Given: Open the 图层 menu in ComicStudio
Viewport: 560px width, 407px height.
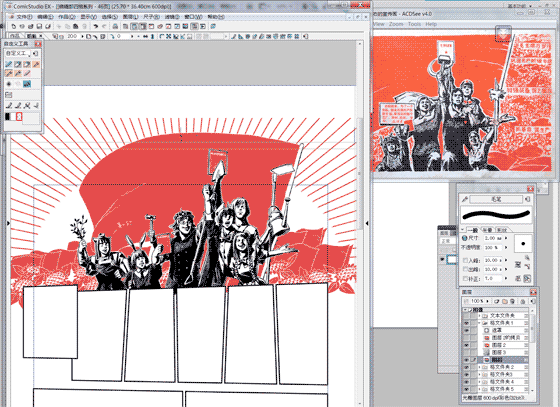Looking at the screenshot, I should [130, 17].
